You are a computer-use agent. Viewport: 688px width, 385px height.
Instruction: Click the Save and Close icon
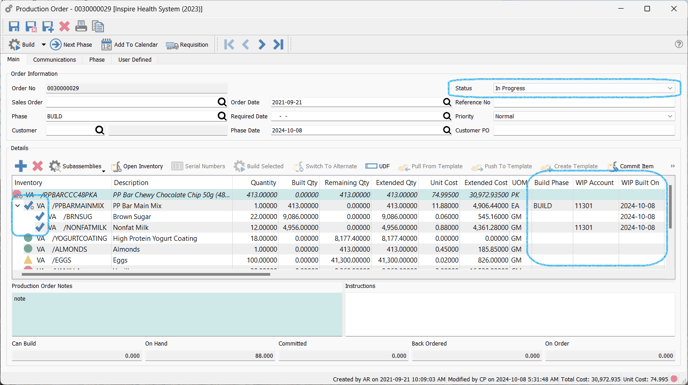point(31,27)
